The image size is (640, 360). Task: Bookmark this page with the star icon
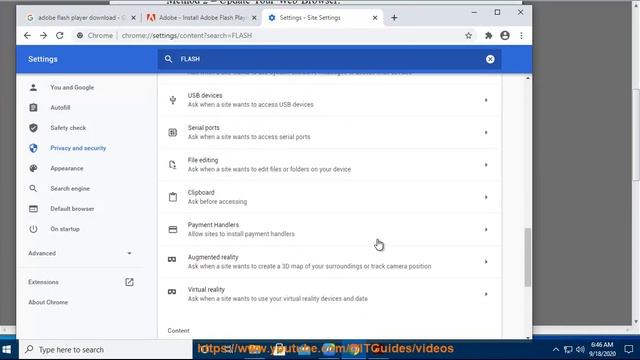[x=469, y=36]
